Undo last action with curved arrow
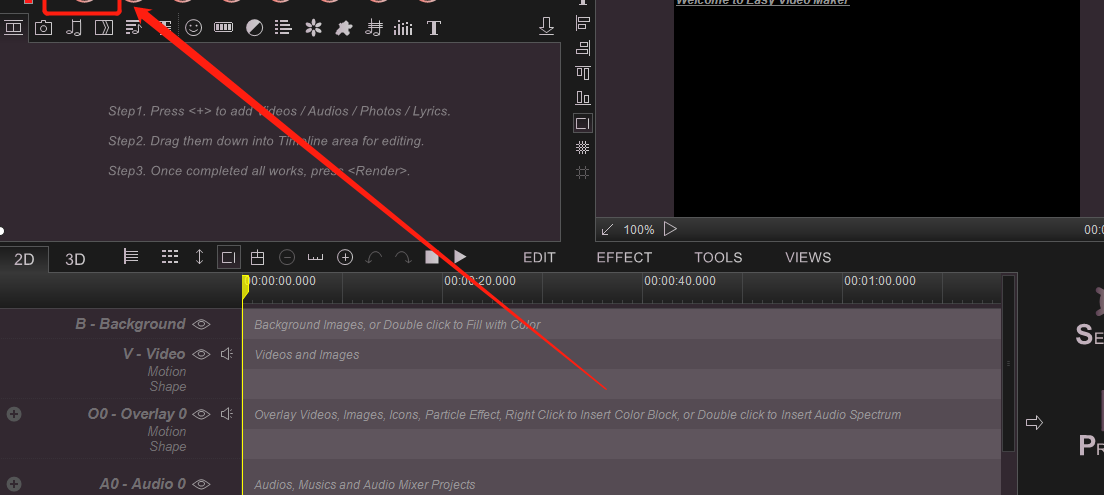This screenshot has height=495, width=1104. [x=374, y=257]
